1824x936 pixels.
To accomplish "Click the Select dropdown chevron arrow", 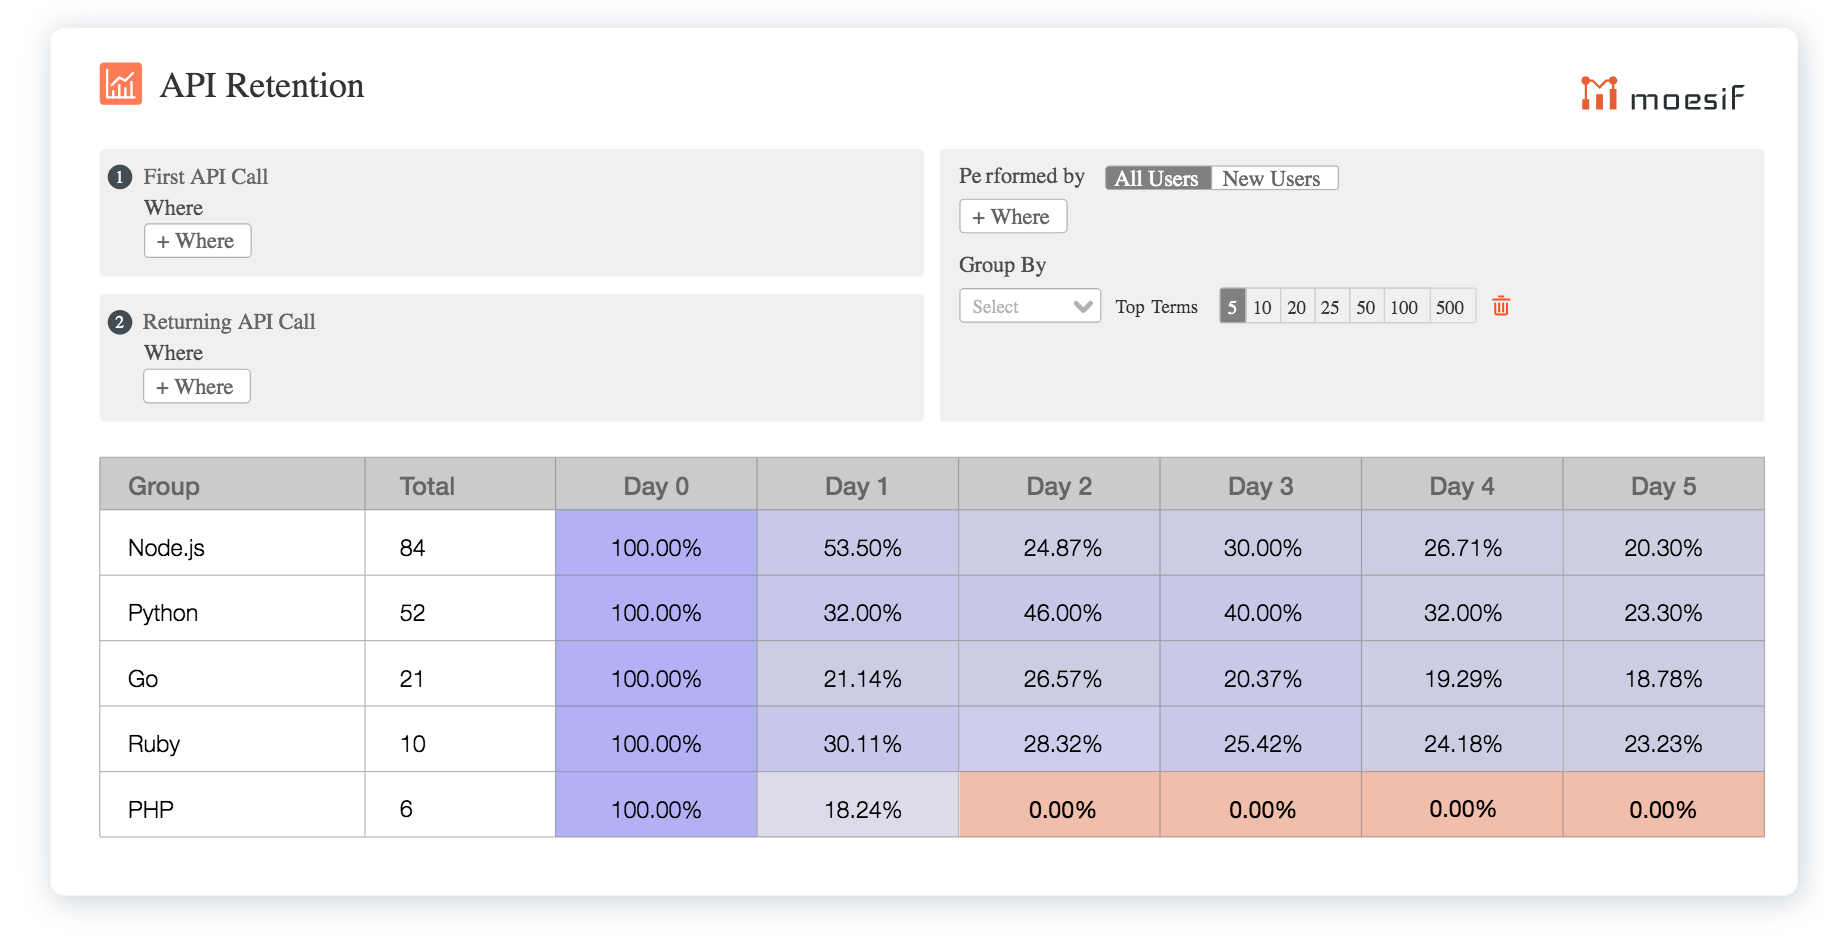I will [1082, 306].
